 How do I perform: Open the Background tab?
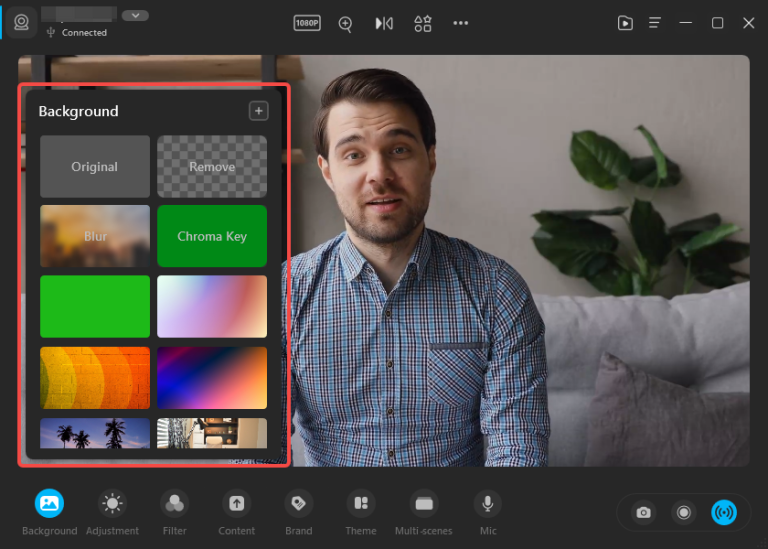tap(49, 512)
